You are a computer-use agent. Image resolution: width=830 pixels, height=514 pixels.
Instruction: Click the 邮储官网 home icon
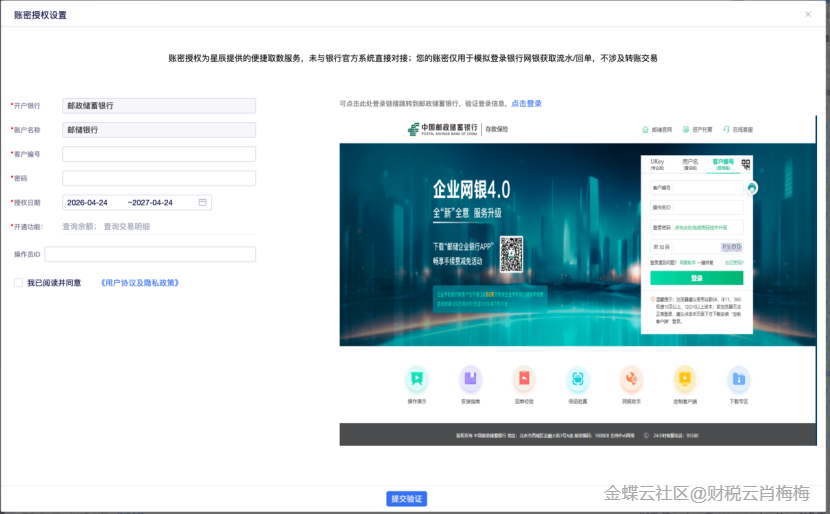point(645,129)
